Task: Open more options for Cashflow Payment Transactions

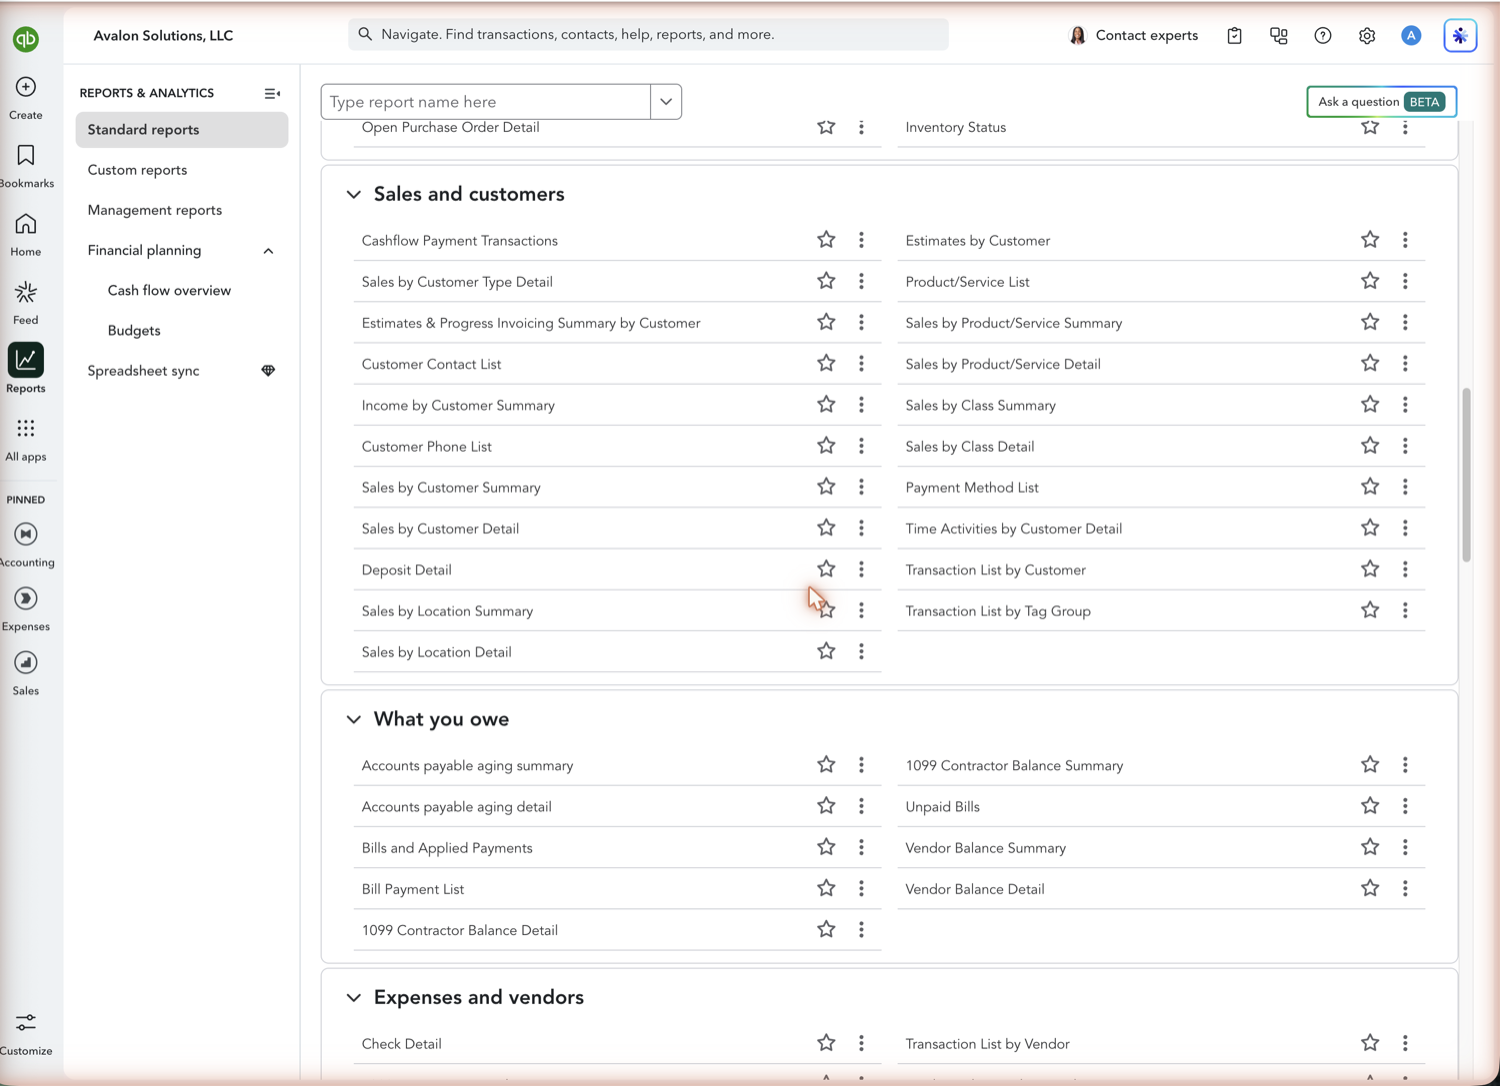Action: coord(861,240)
